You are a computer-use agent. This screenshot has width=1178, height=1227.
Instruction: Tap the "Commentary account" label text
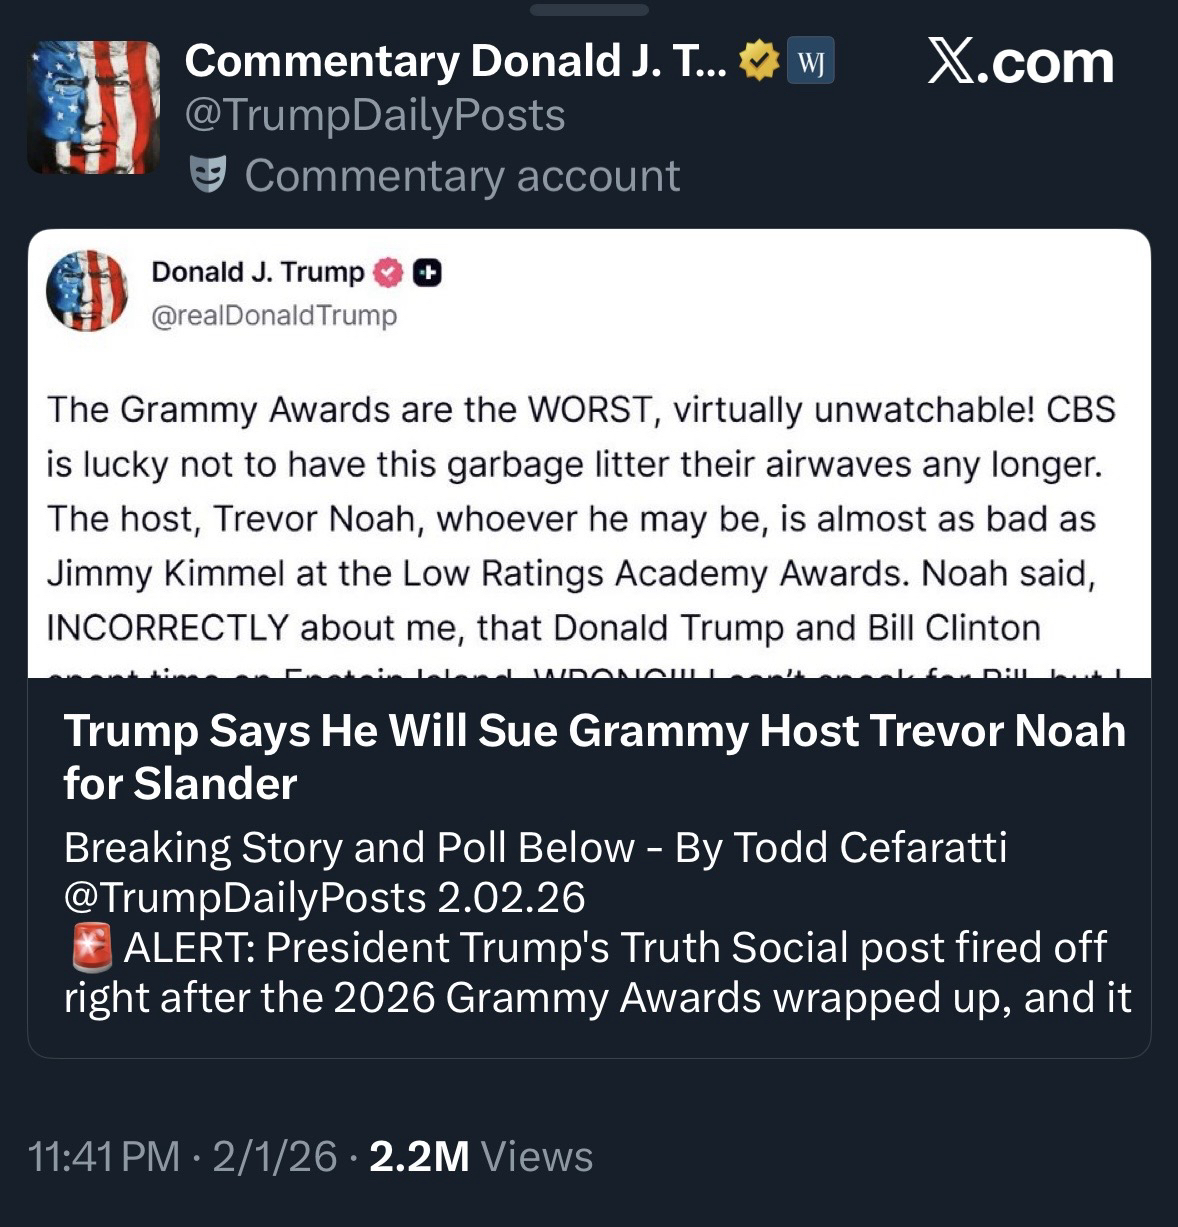pos(462,176)
